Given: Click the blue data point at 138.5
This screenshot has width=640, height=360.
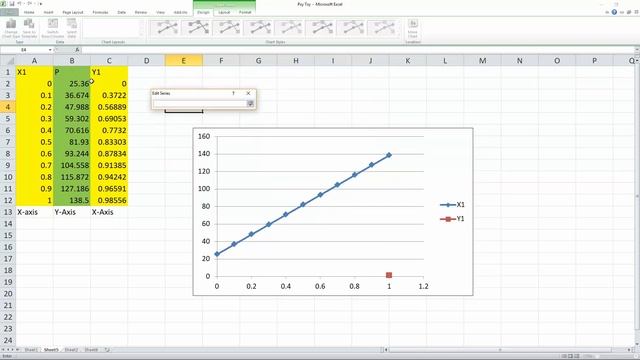Looking at the screenshot, I should tap(389, 155).
